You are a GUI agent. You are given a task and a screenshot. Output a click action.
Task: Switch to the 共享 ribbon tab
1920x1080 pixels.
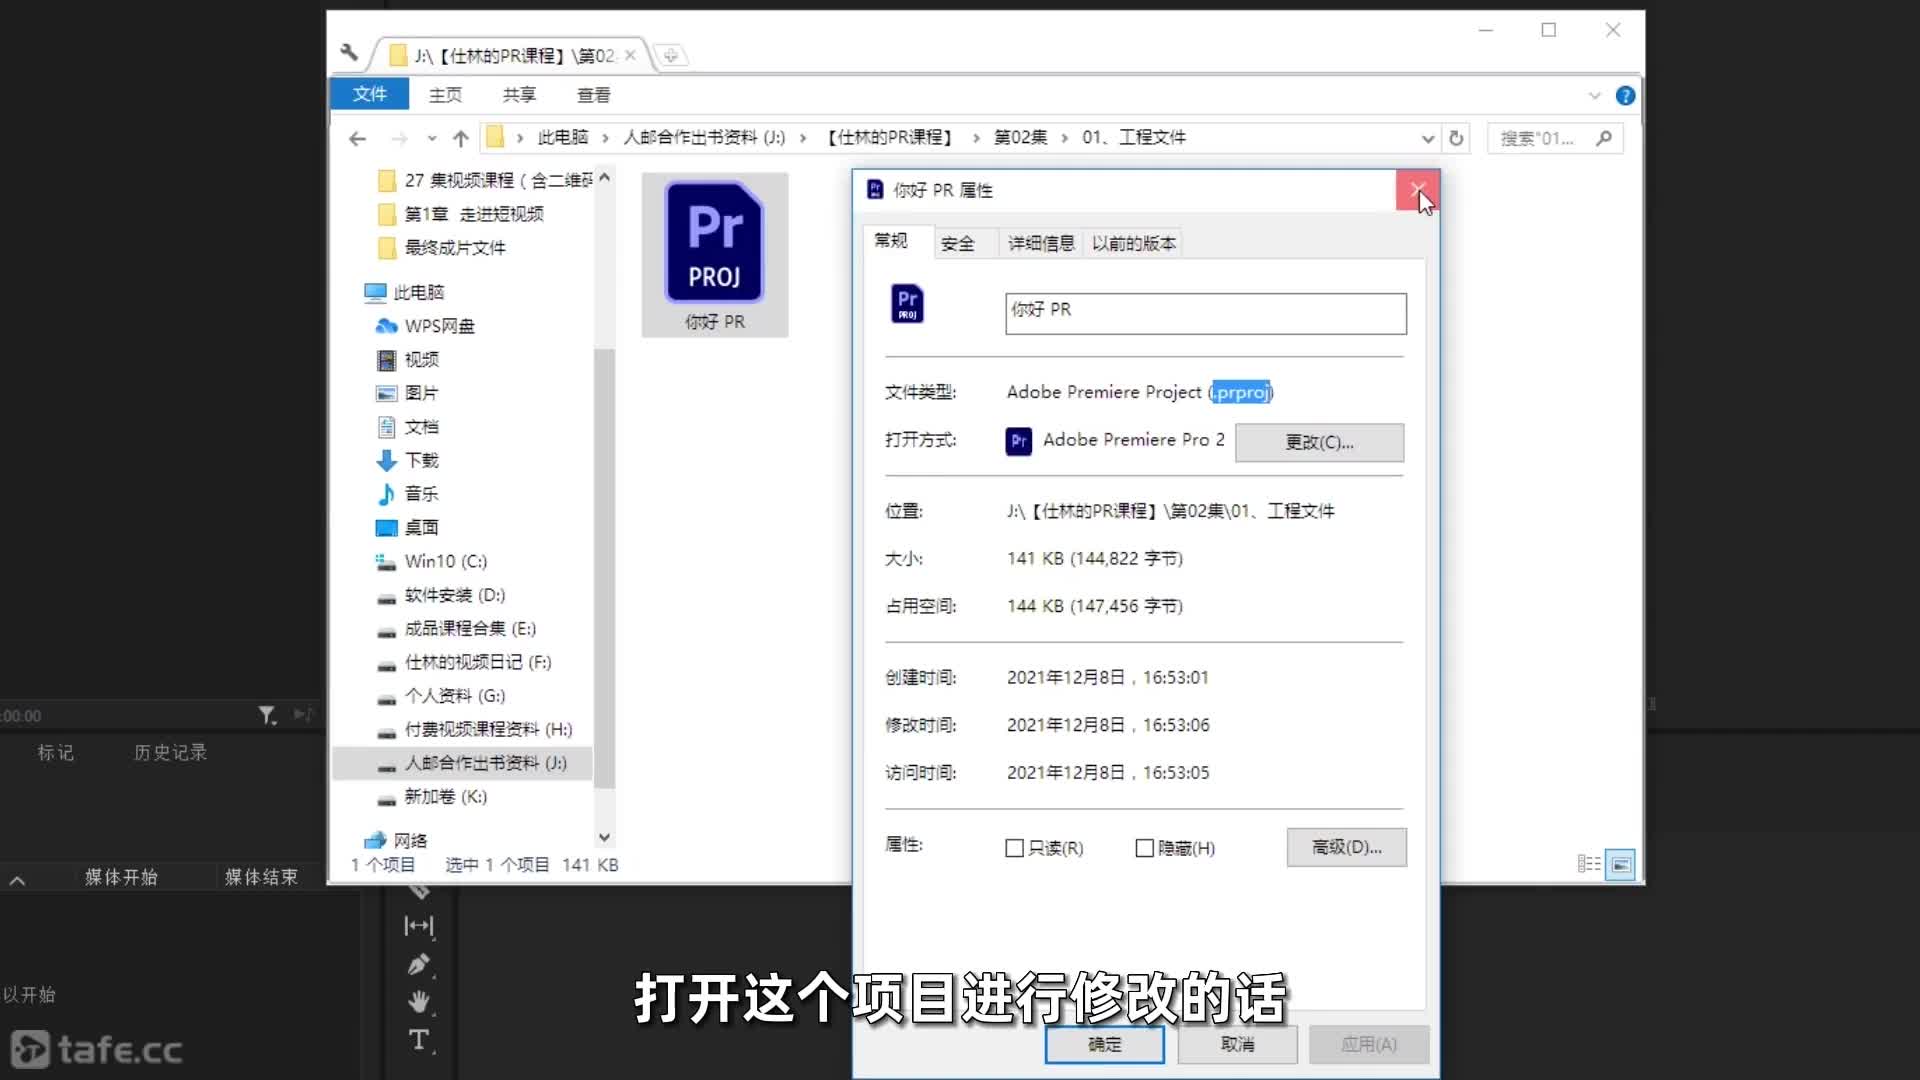519,95
